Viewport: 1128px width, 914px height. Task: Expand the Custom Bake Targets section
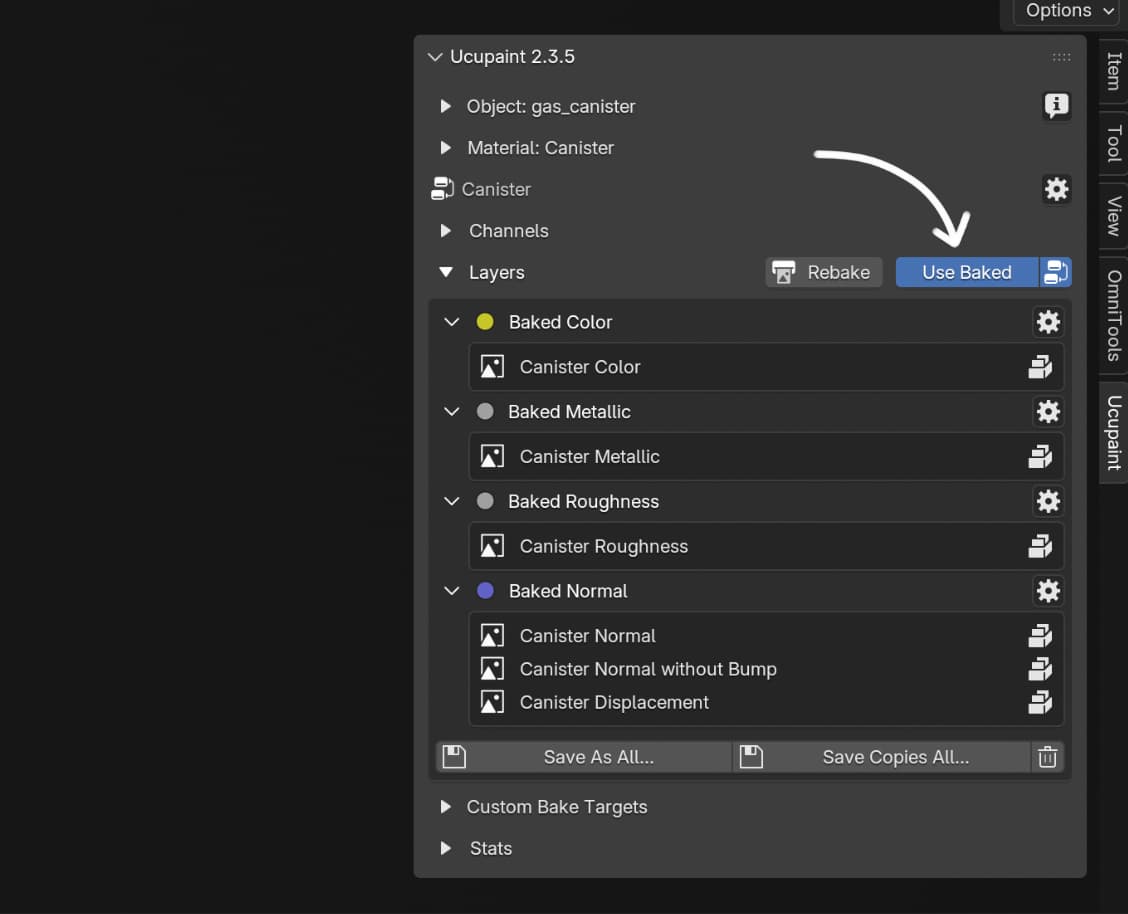click(445, 807)
